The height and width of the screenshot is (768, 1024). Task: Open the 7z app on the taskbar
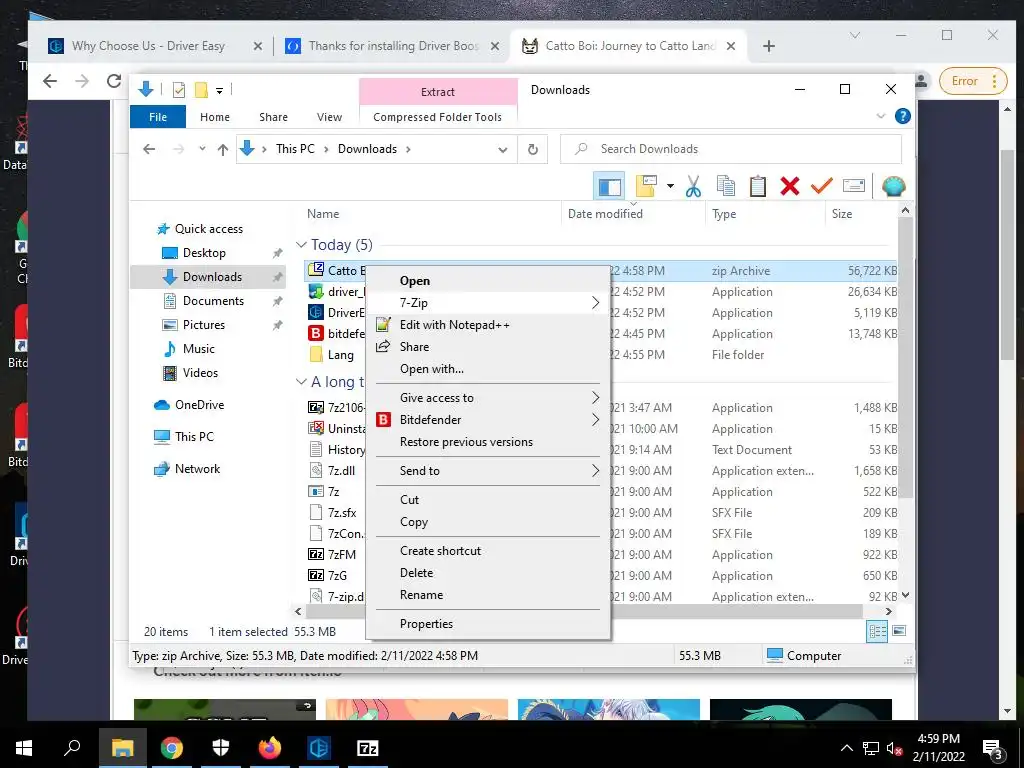click(x=368, y=748)
